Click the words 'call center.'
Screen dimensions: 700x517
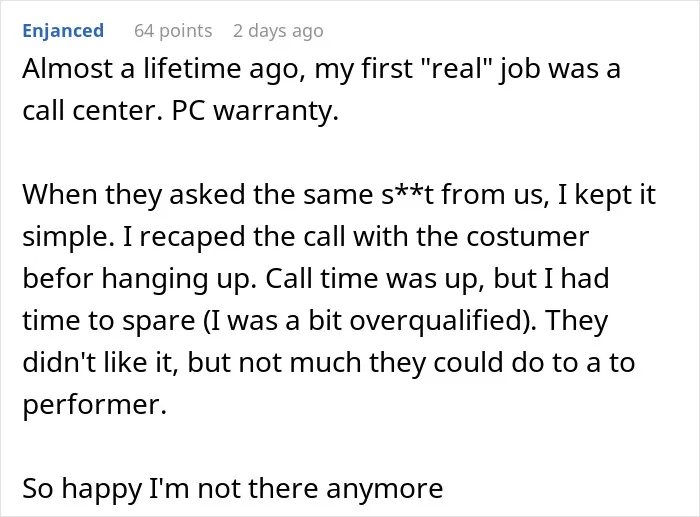pyautogui.click(x=92, y=111)
